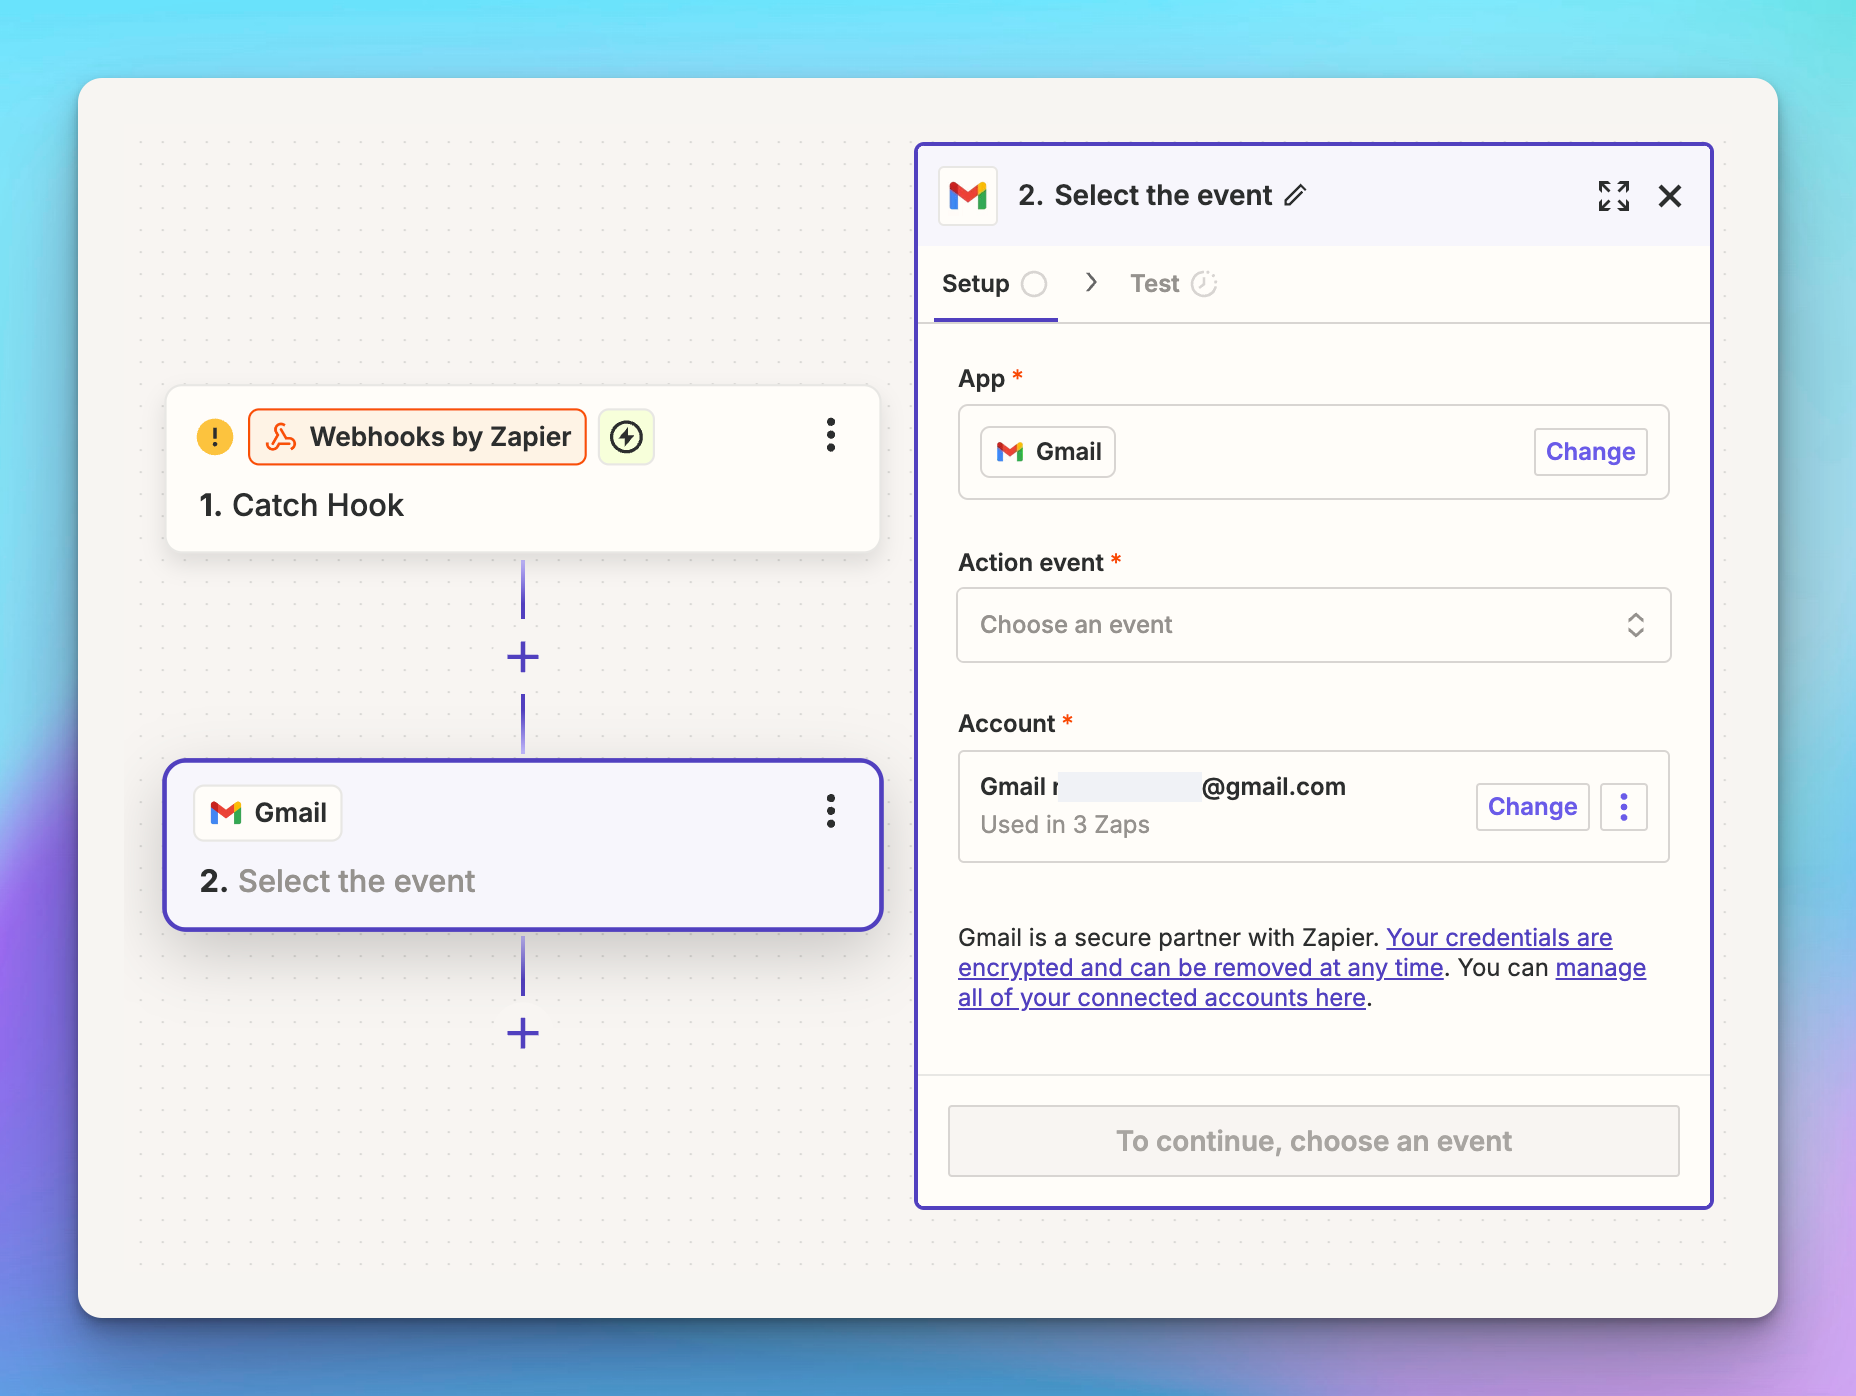Switch to the Test tab
This screenshot has height=1396, width=1856.
coord(1172,284)
